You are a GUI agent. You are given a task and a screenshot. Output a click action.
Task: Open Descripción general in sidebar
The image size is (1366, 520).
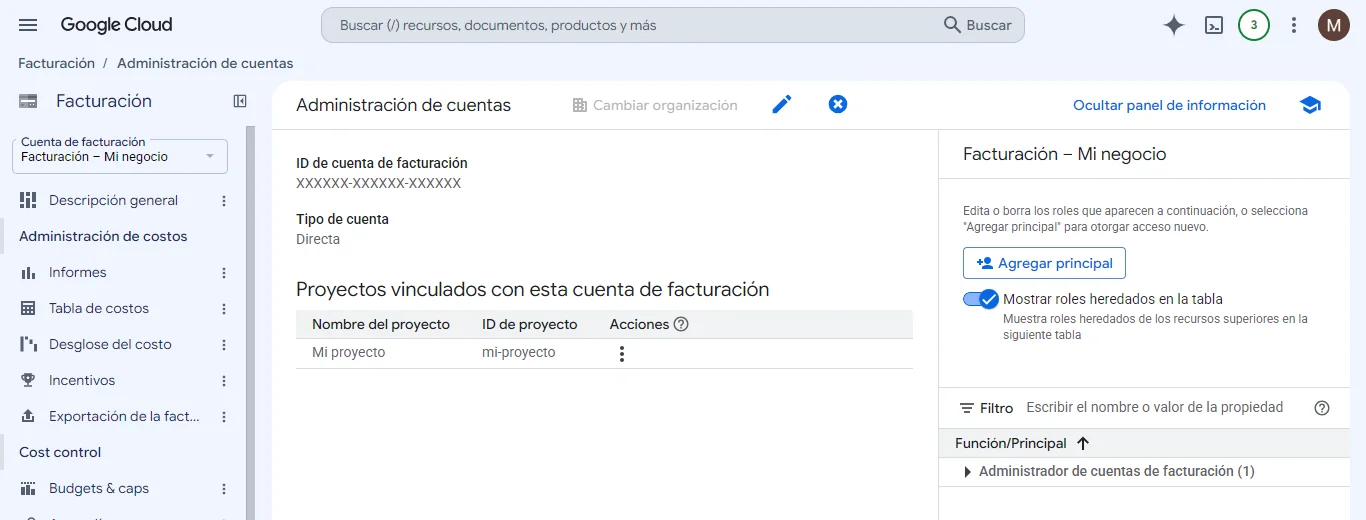click(x=113, y=200)
